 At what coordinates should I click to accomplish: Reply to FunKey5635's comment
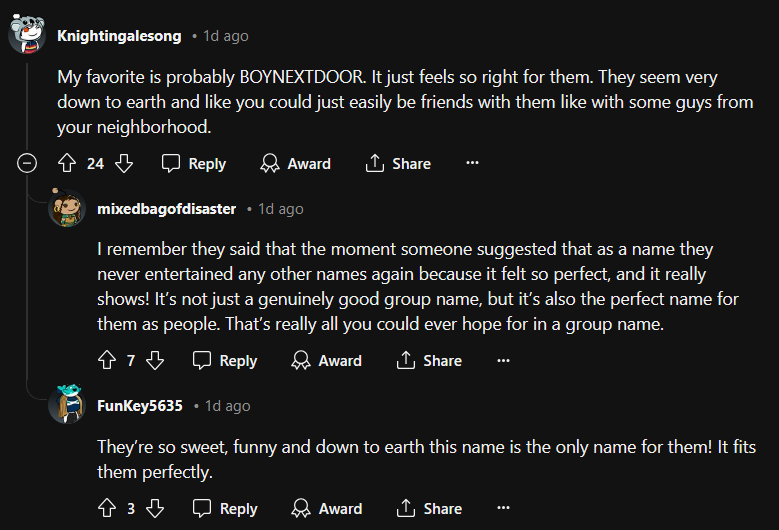pyautogui.click(x=225, y=508)
